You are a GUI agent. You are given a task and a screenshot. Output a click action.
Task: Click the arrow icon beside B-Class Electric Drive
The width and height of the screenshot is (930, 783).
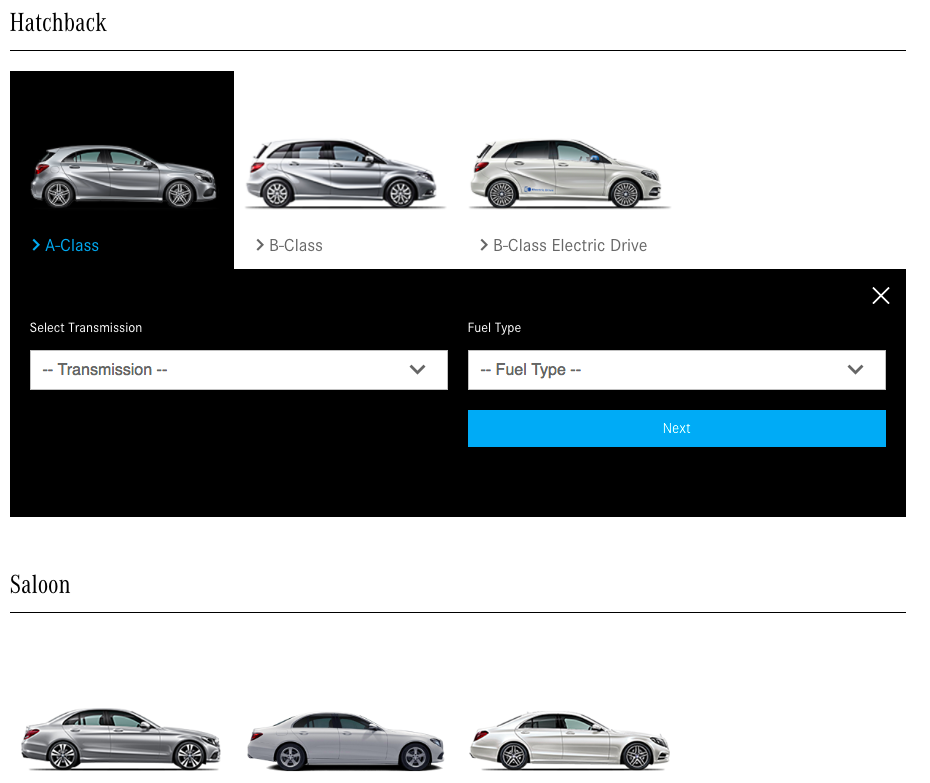pyautogui.click(x=484, y=245)
